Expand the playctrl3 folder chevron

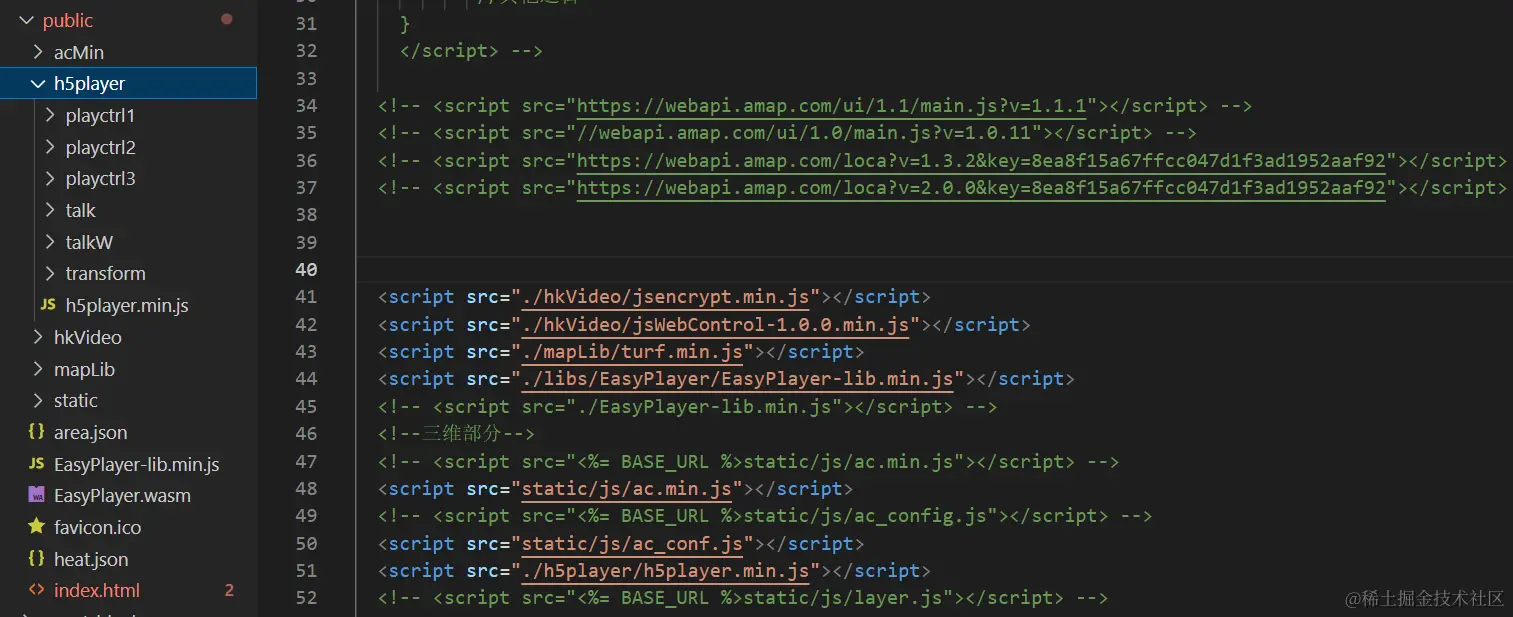[x=50, y=179]
